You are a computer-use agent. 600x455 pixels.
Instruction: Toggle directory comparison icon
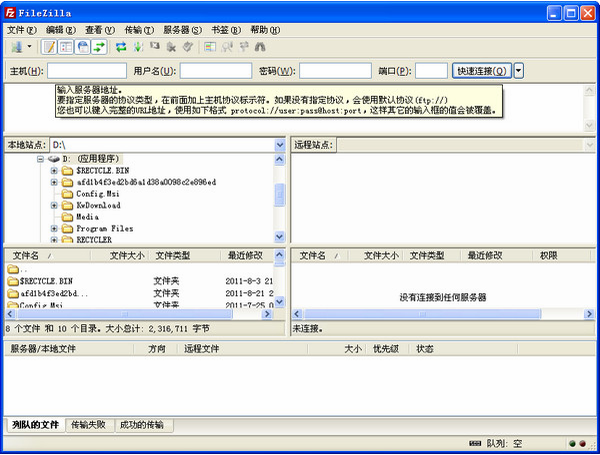coord(227,47)
